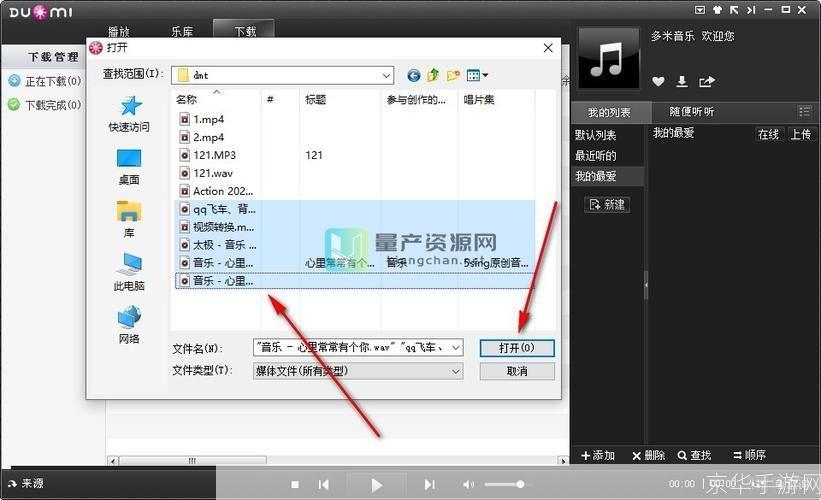Close the 打开 dialog with the X
Screen dimensions: 821x500
[548, 48]
